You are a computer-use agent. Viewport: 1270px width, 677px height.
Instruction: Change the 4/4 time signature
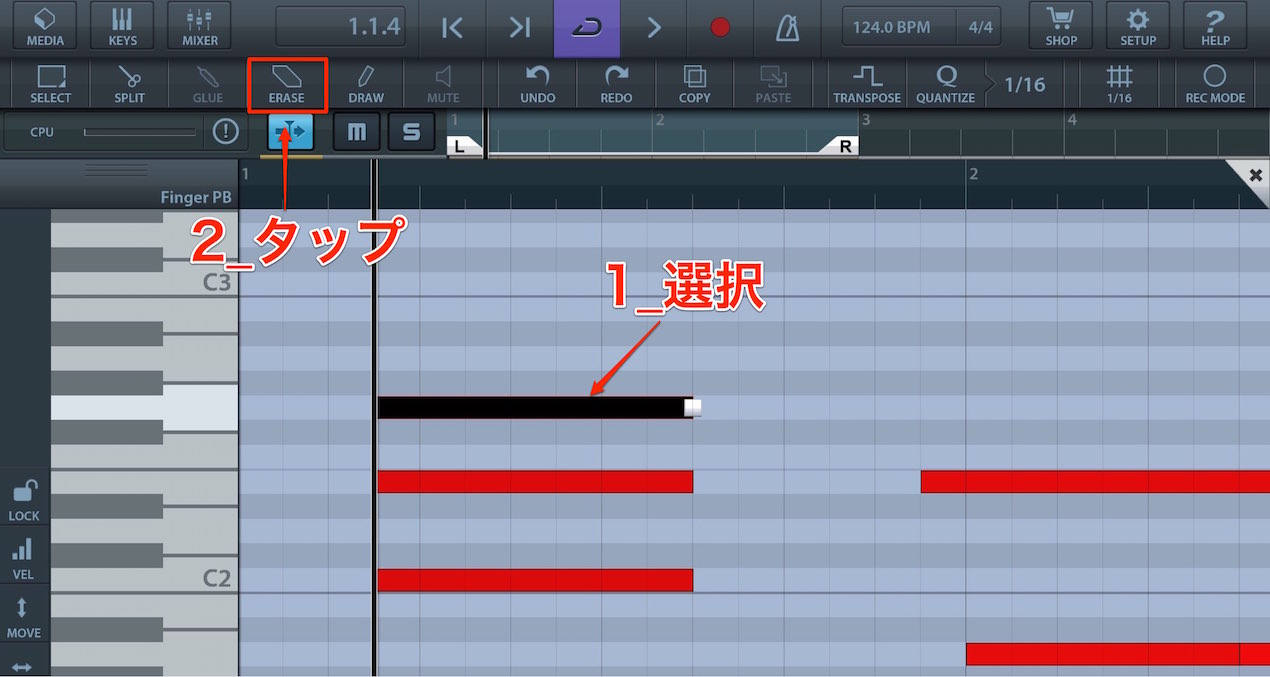click(x=980, y=28)
